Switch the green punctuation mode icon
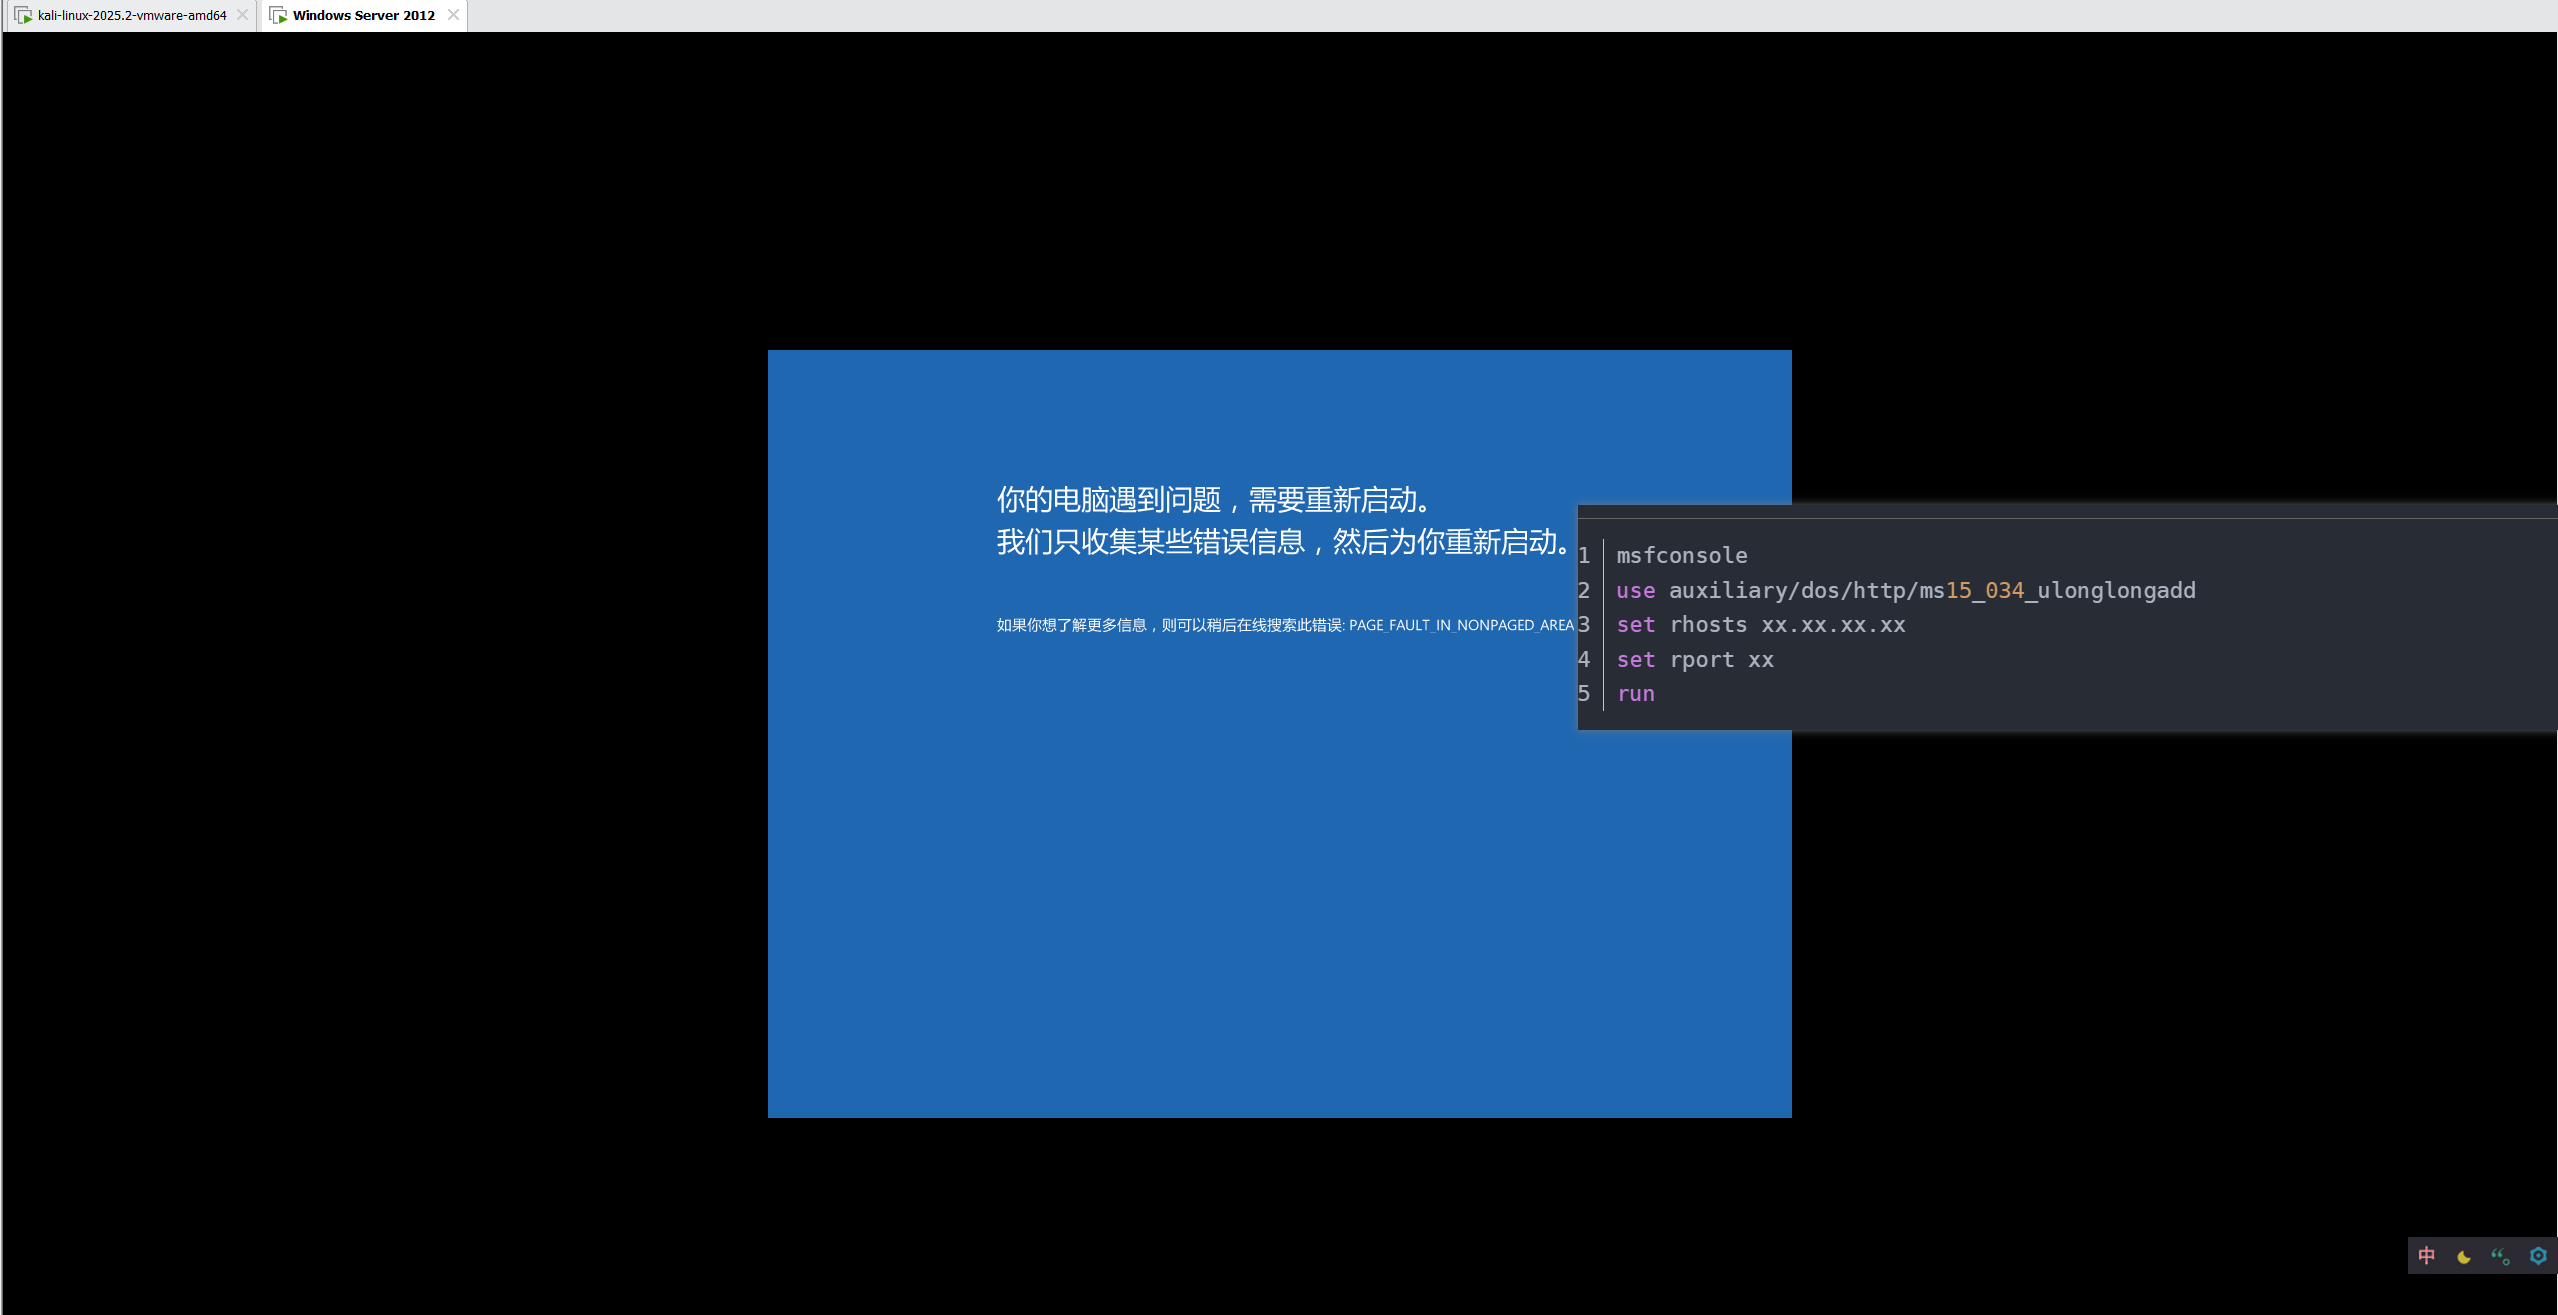 click(x=2500, y=1257)
